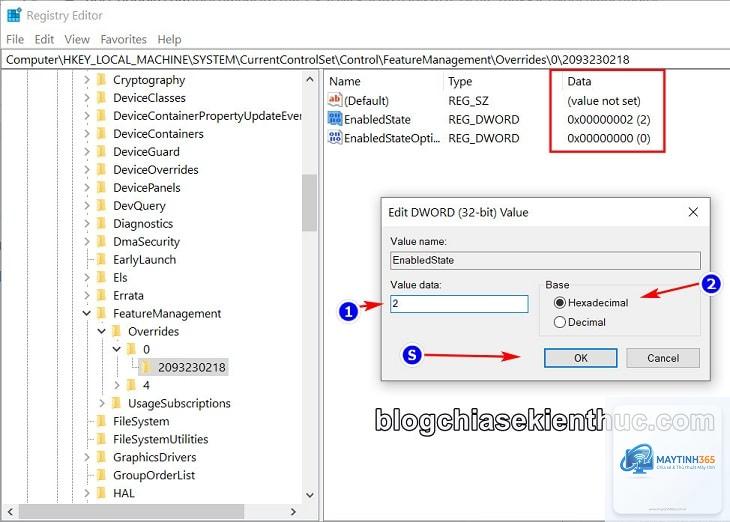
Task: Open the Edit menu
Action: point(44,40)
